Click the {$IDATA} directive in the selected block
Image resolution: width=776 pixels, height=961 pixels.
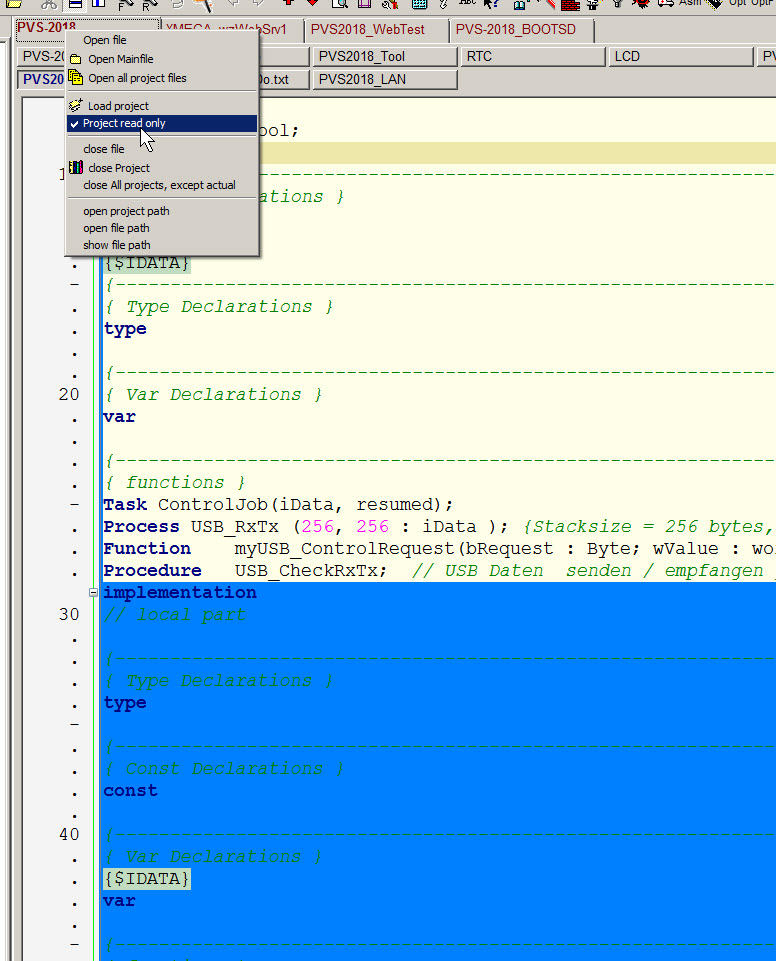pyautogui.click(x=147, y=879)
